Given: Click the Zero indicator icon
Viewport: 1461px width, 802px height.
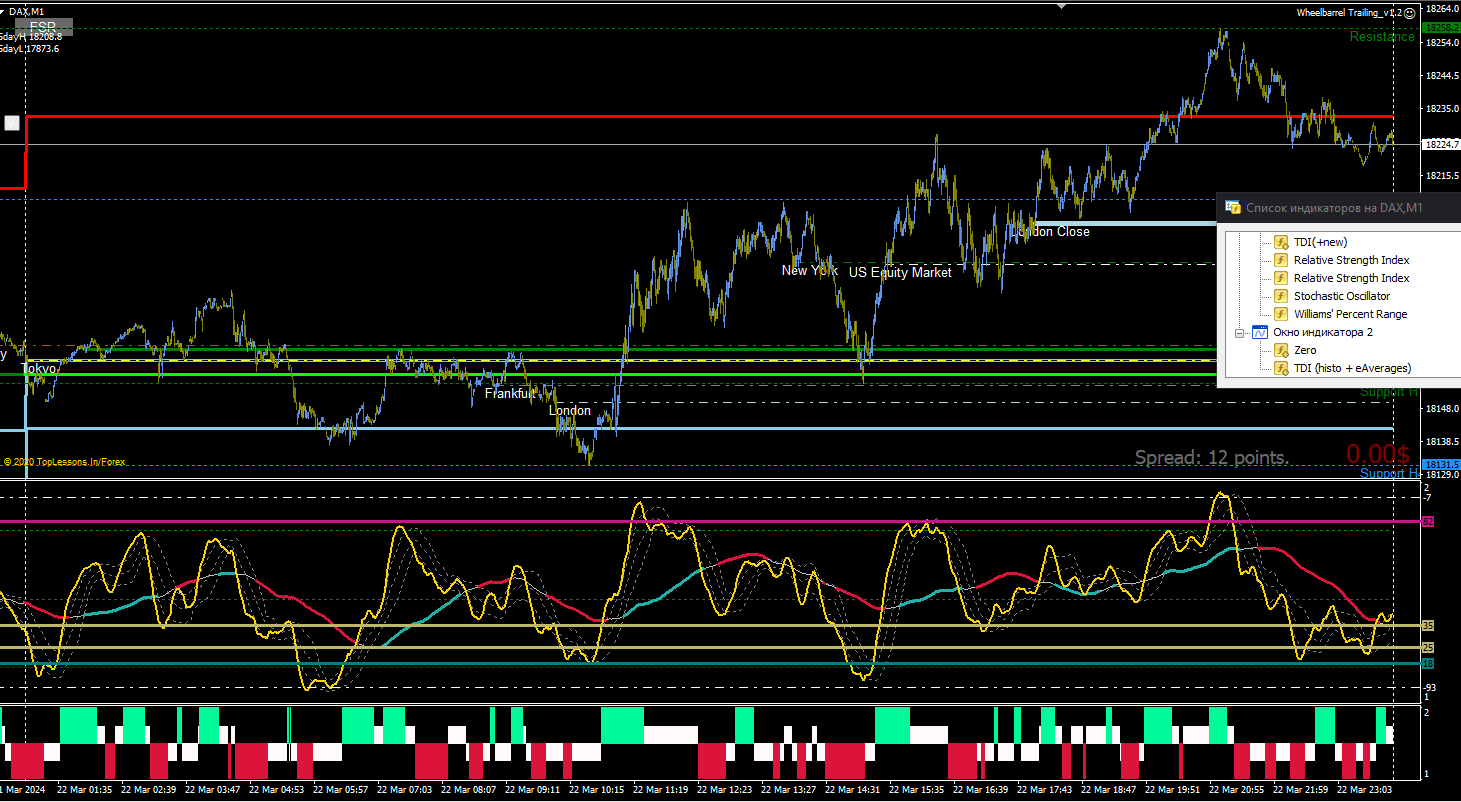Looking at the screenshot, I should pos(1281,350).
